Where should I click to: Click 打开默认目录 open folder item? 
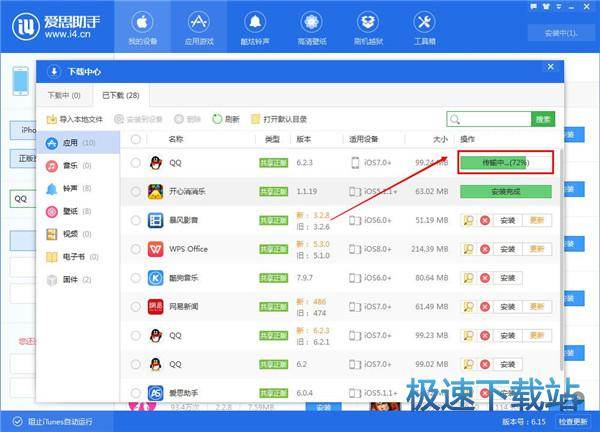coord(279,119)
